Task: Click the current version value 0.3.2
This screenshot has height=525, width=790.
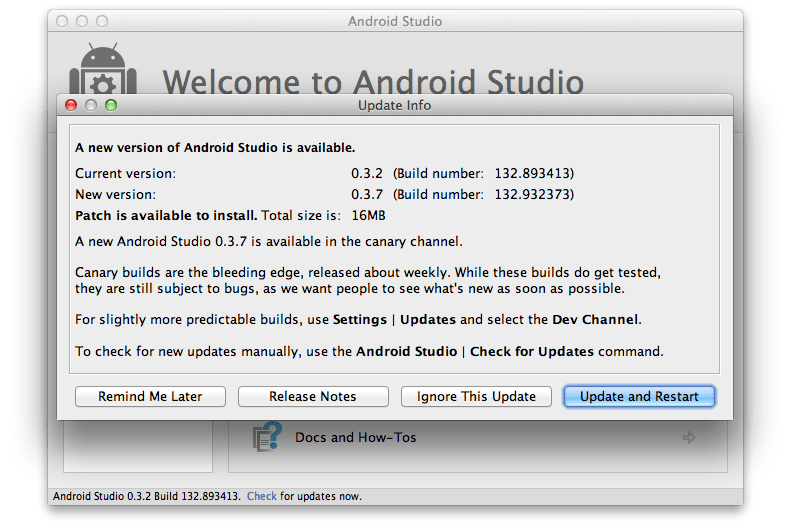Action: (367, 173)
